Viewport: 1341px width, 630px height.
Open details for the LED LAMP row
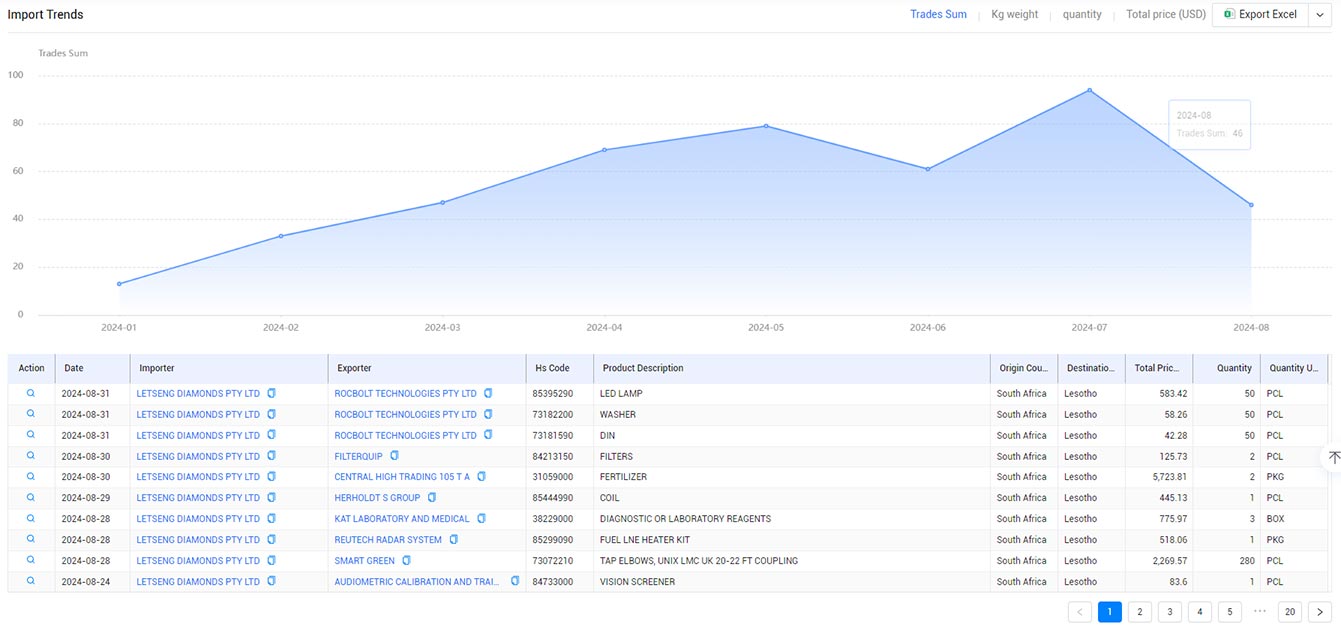click(x=31, y=393)
